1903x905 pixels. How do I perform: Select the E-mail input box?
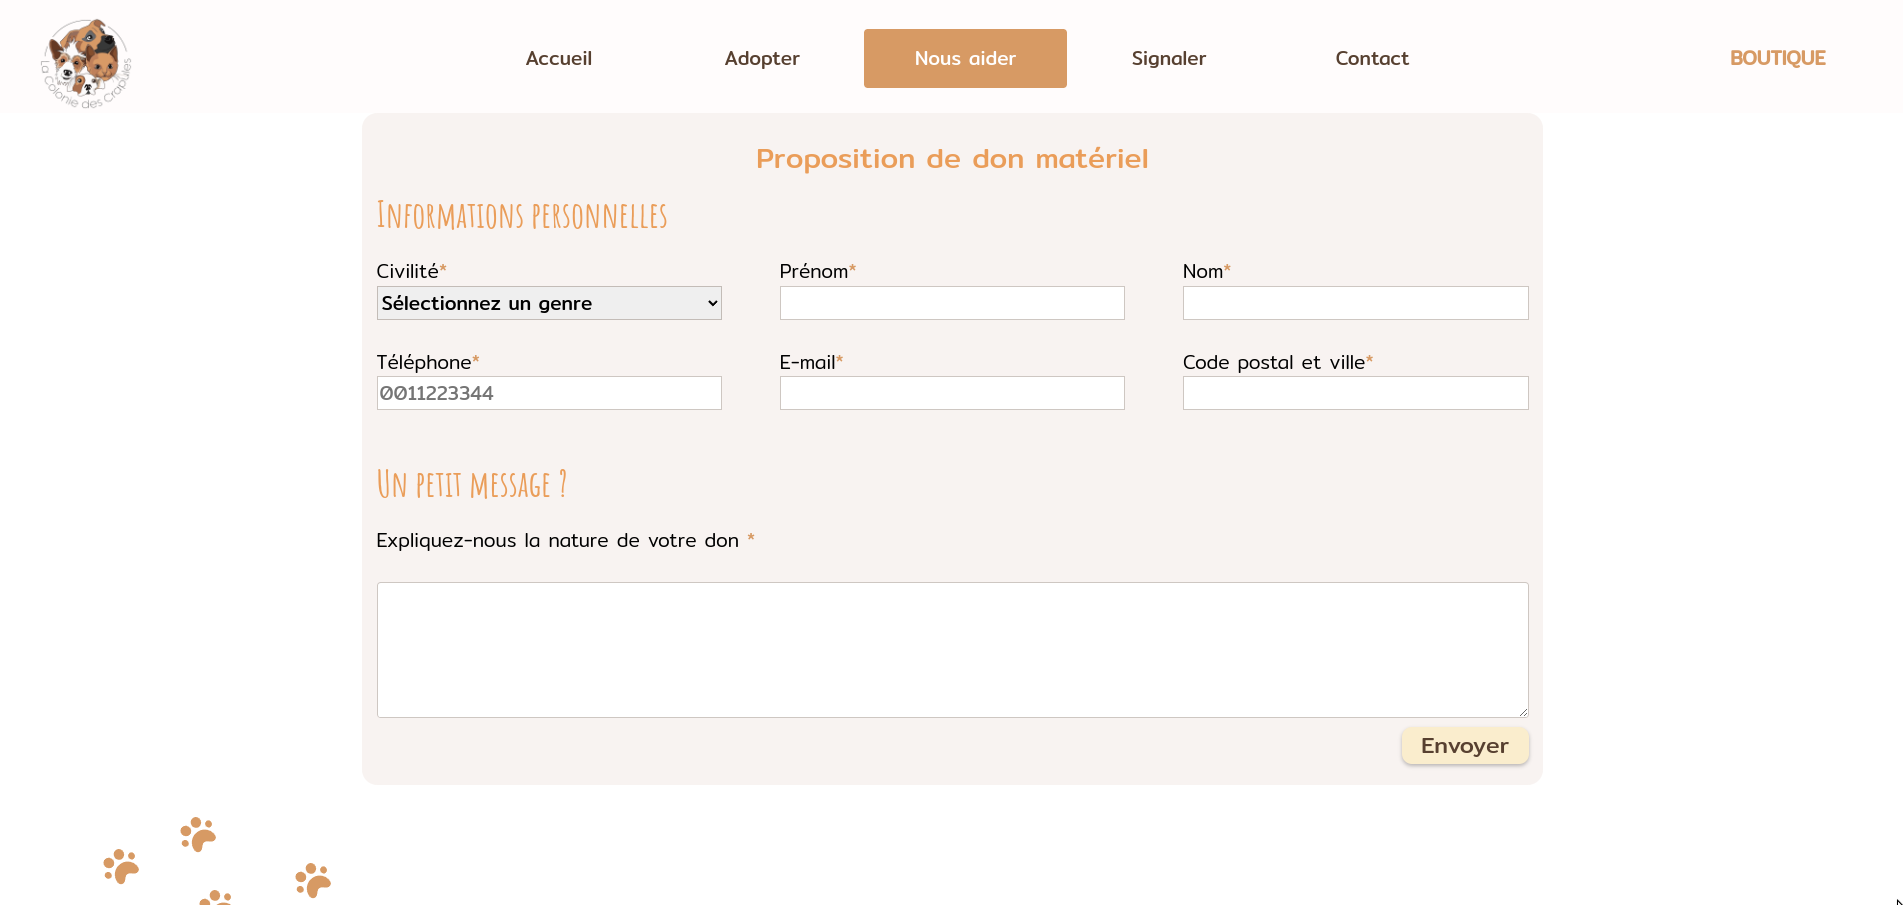[952, 393]
